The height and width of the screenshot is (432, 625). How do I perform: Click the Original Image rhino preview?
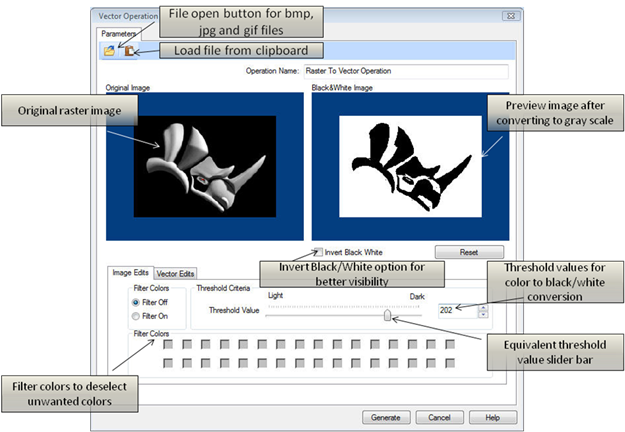point(204,166)
